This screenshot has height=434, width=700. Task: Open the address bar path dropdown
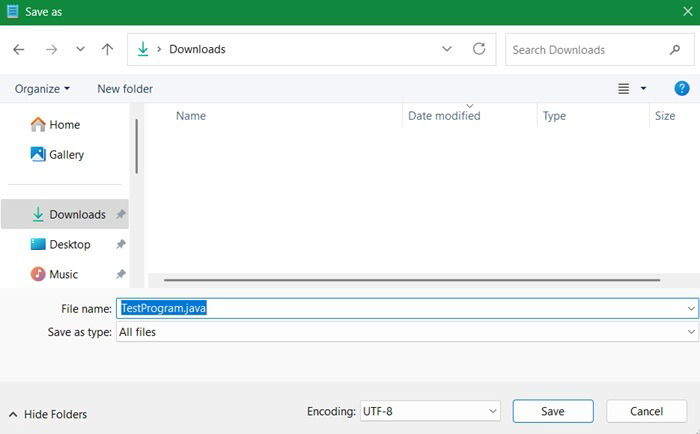[447, 49]
